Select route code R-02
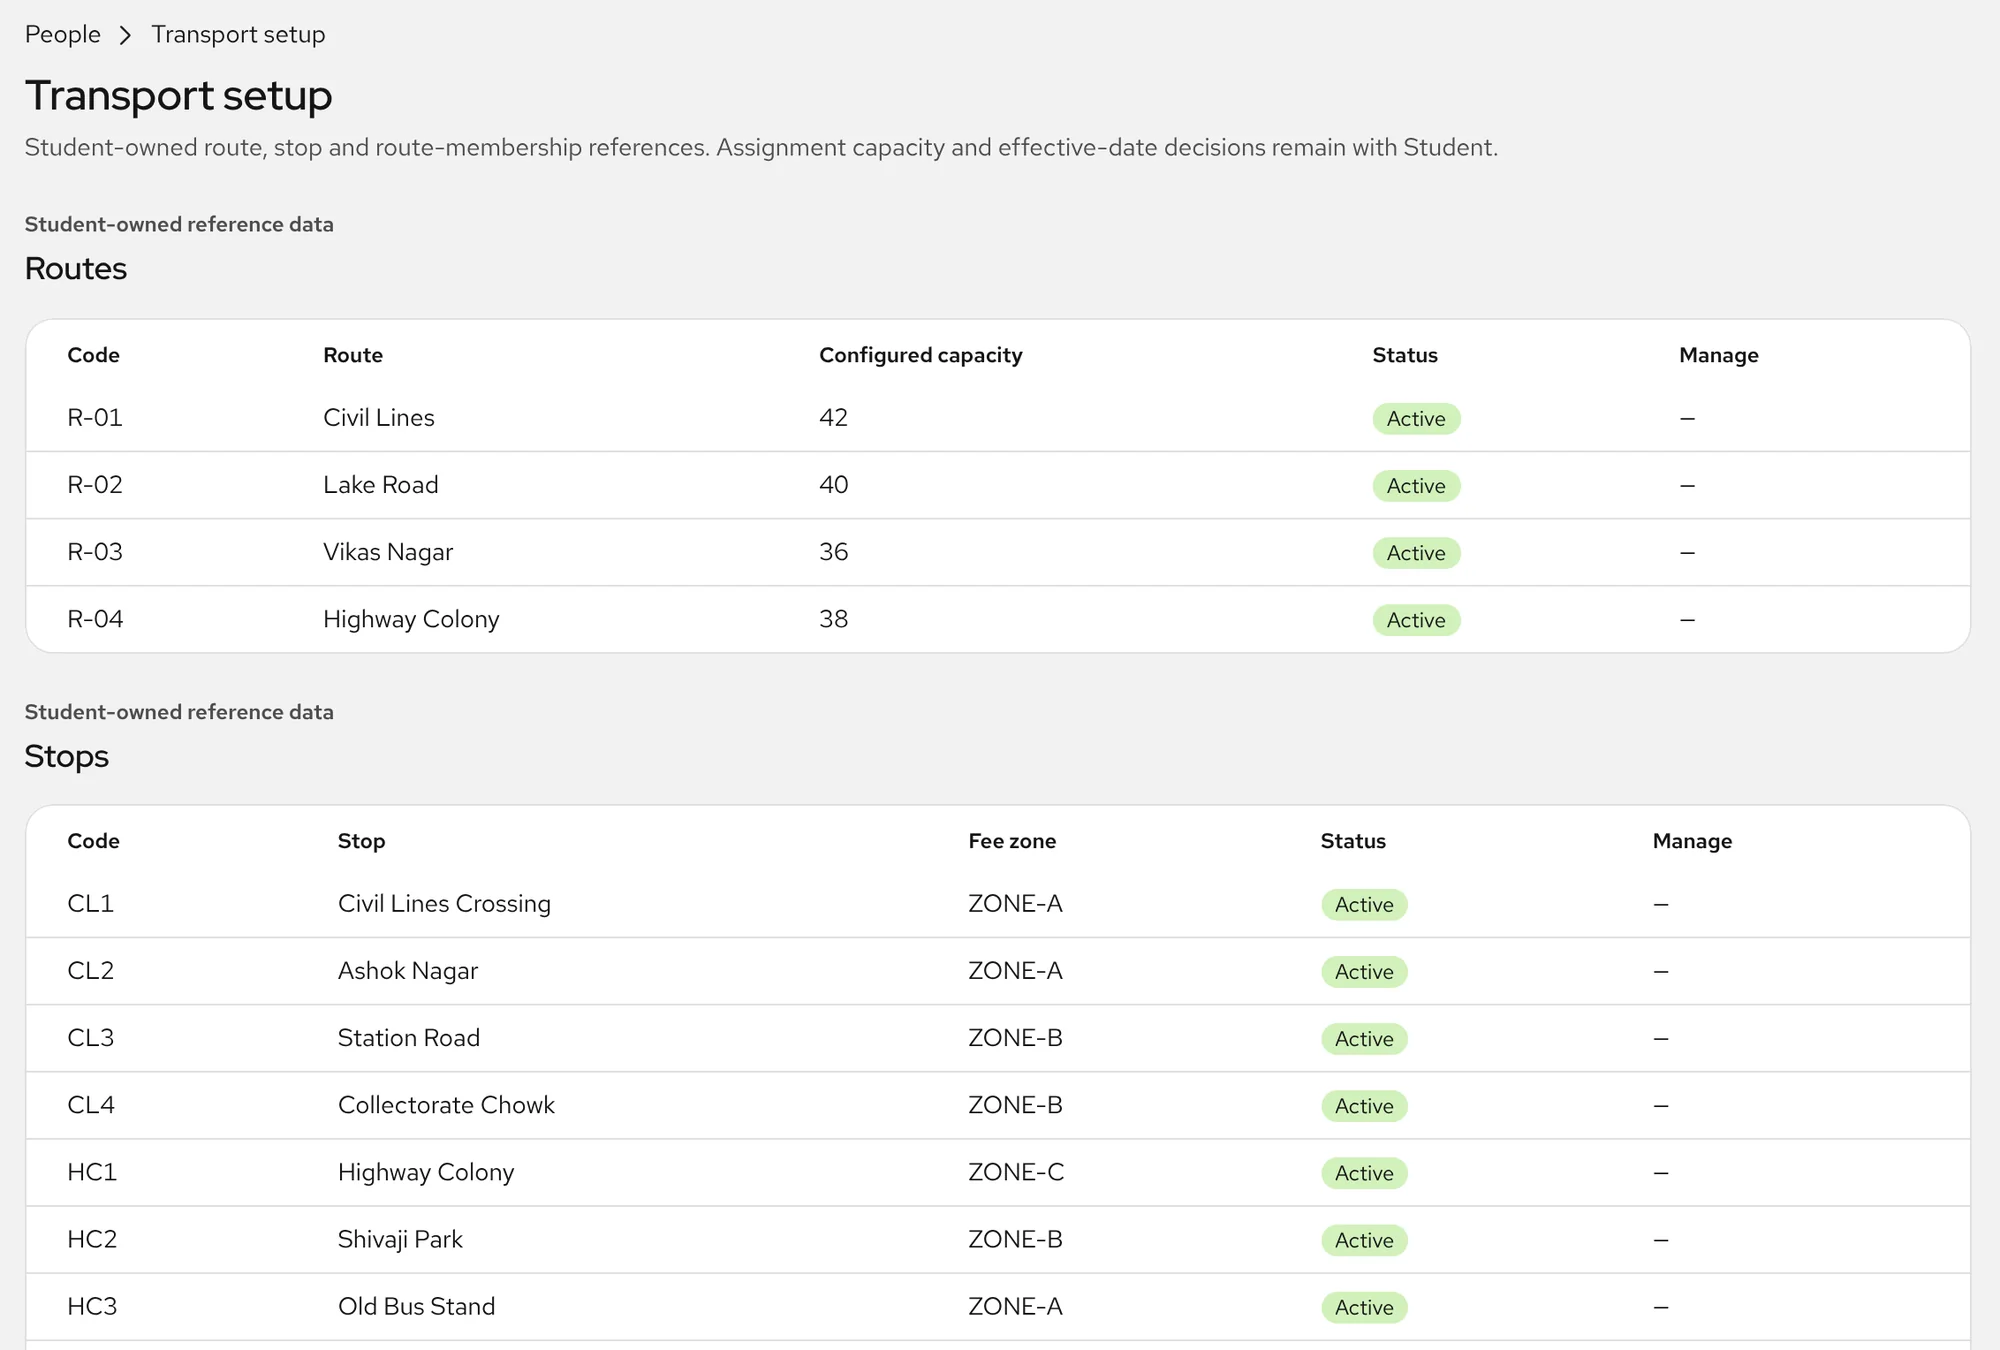The height and width of the screenshot is (1350, 2000). tap(95, 484)
